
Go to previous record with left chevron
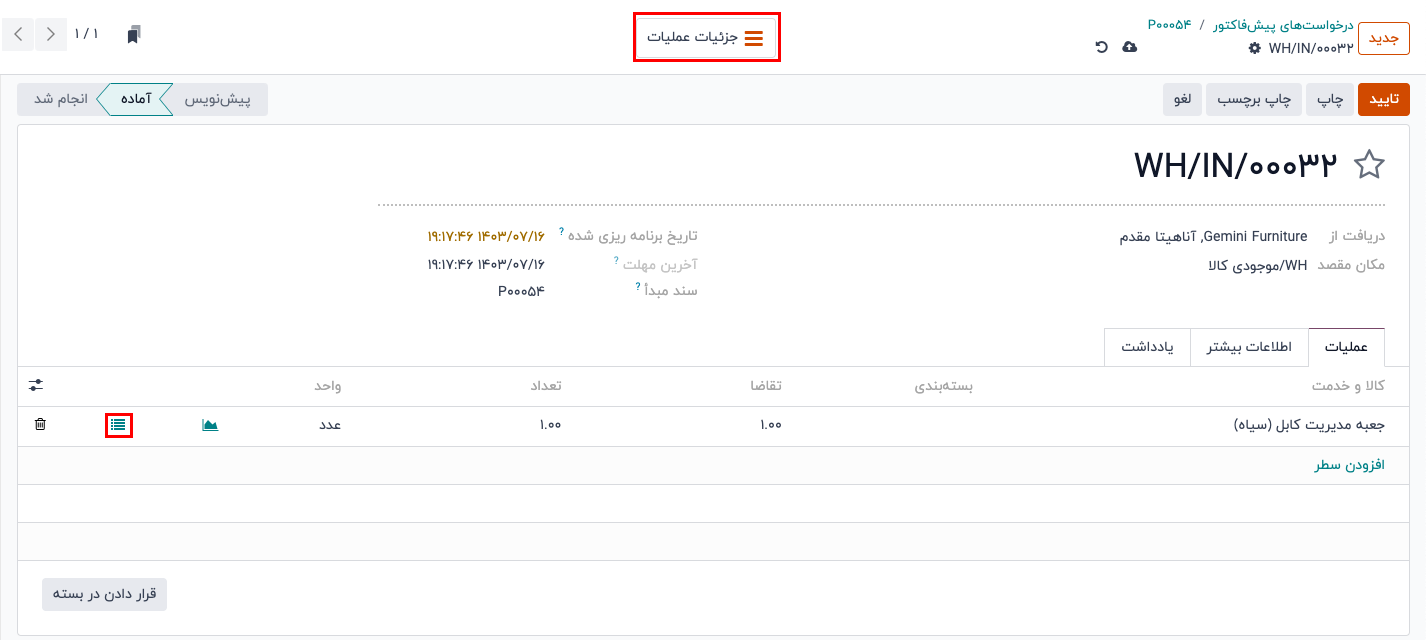click(x=19, y=35)
